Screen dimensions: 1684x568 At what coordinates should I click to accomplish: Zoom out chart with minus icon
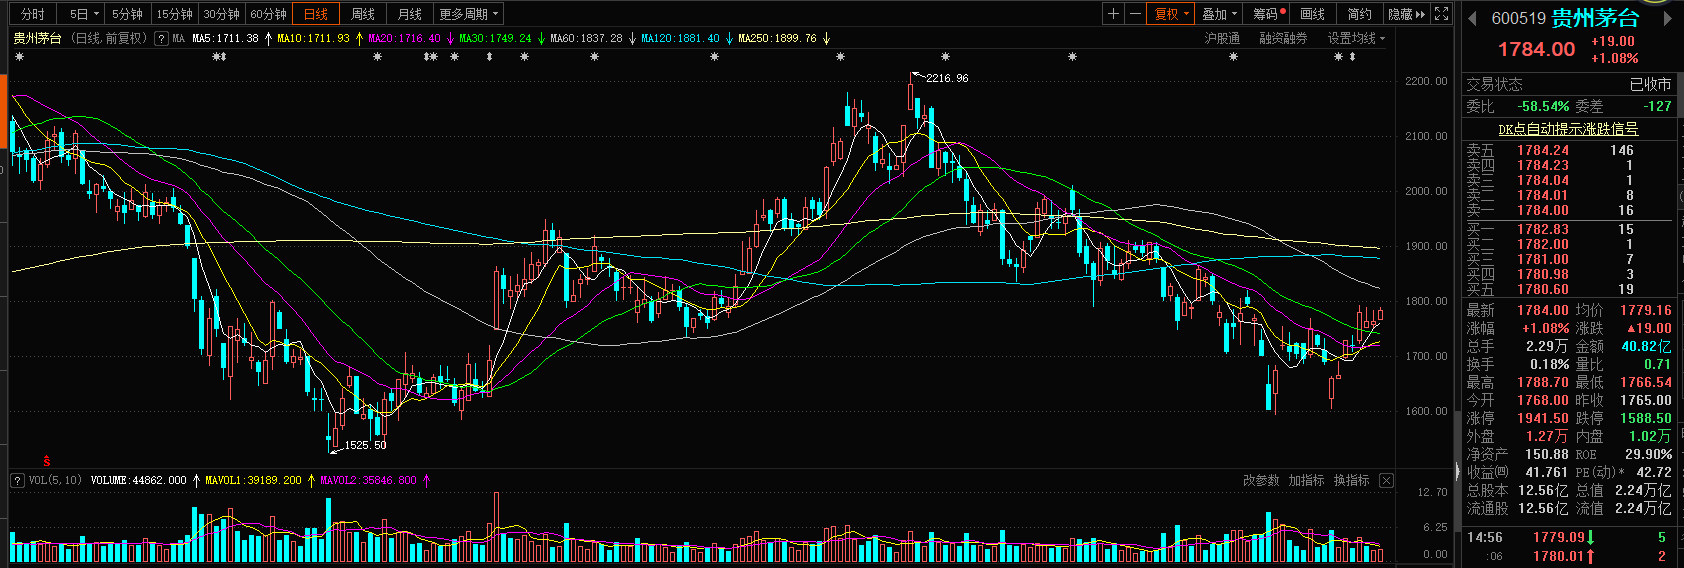1135,14
